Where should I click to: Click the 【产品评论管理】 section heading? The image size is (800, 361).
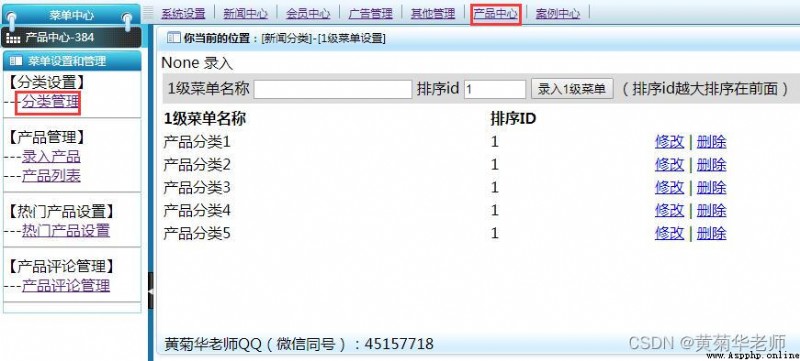pos(61,266)
